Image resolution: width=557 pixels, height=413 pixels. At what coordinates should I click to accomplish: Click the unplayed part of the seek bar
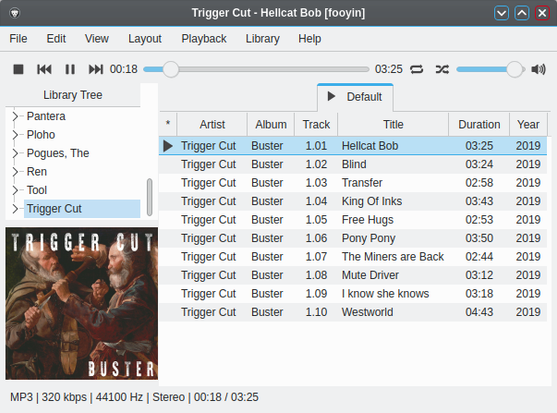click(274, 69)
